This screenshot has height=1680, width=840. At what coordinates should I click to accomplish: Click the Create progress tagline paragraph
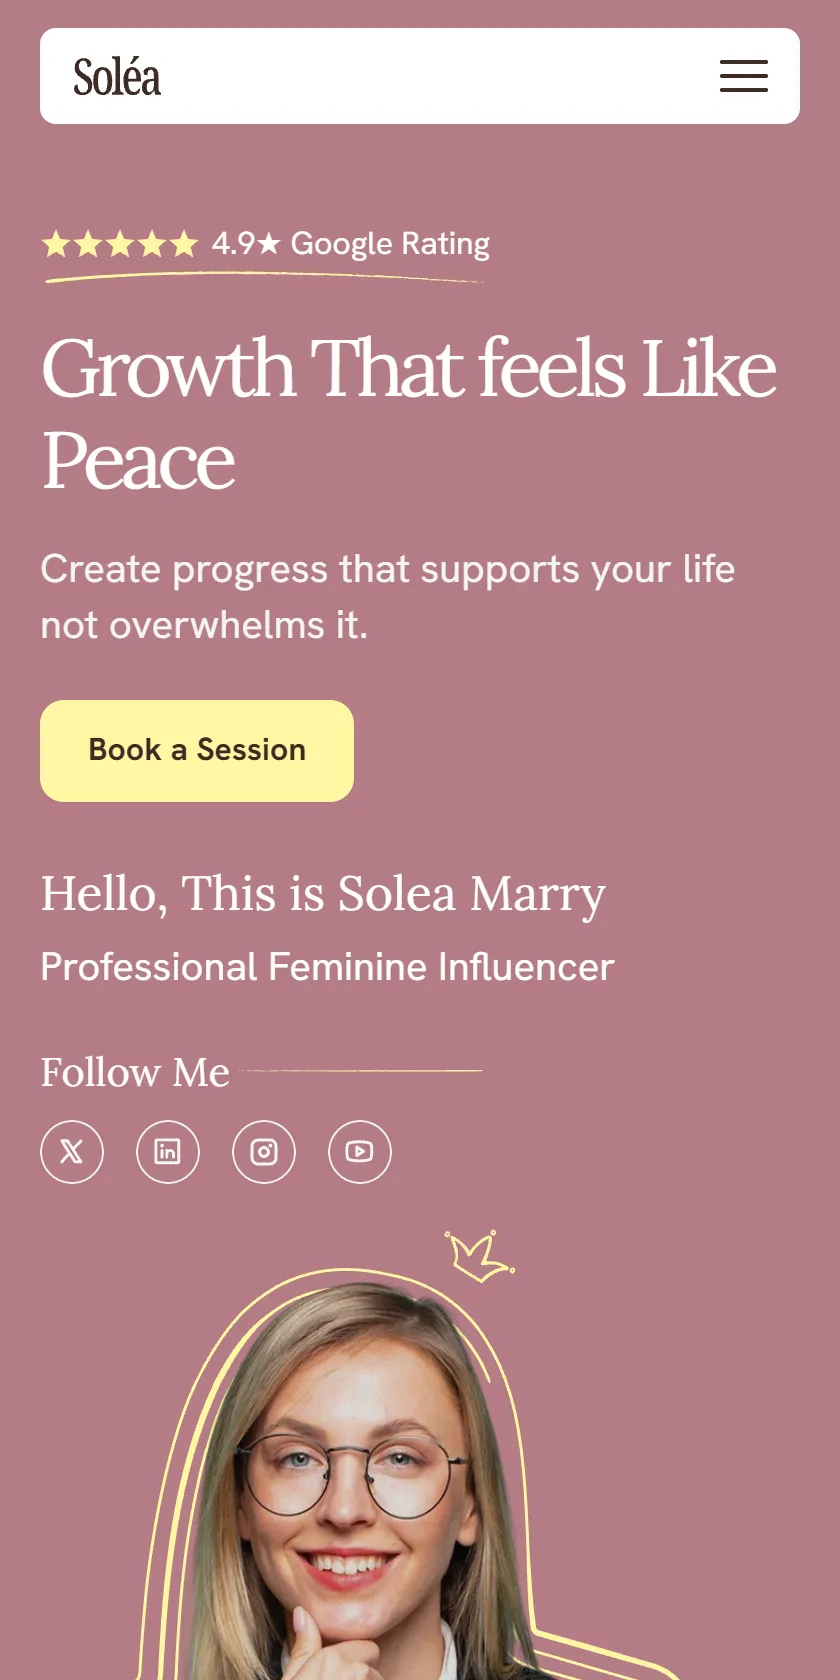[388, 597]
